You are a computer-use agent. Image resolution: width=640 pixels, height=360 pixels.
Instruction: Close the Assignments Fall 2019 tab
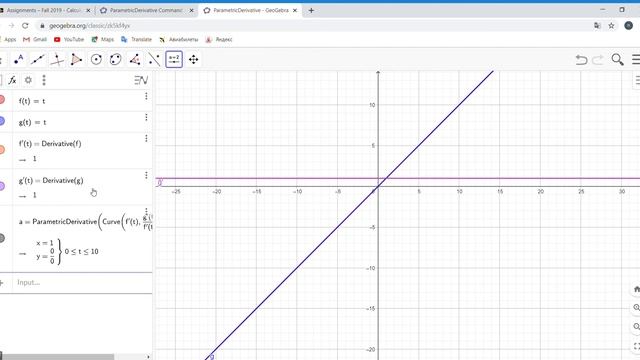pyautogui.click(x=88, y=11)
